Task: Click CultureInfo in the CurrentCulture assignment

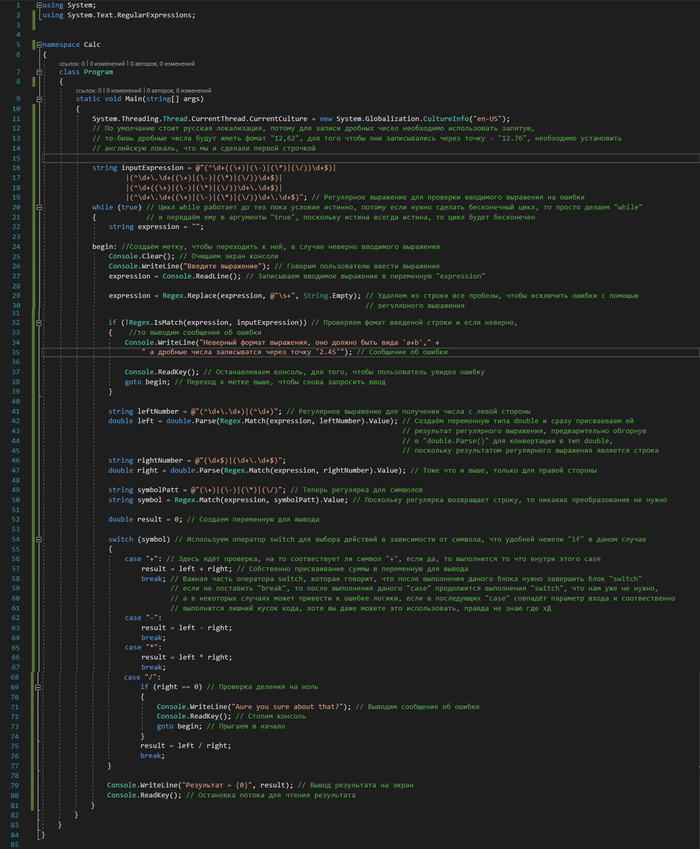Action: 450,119
